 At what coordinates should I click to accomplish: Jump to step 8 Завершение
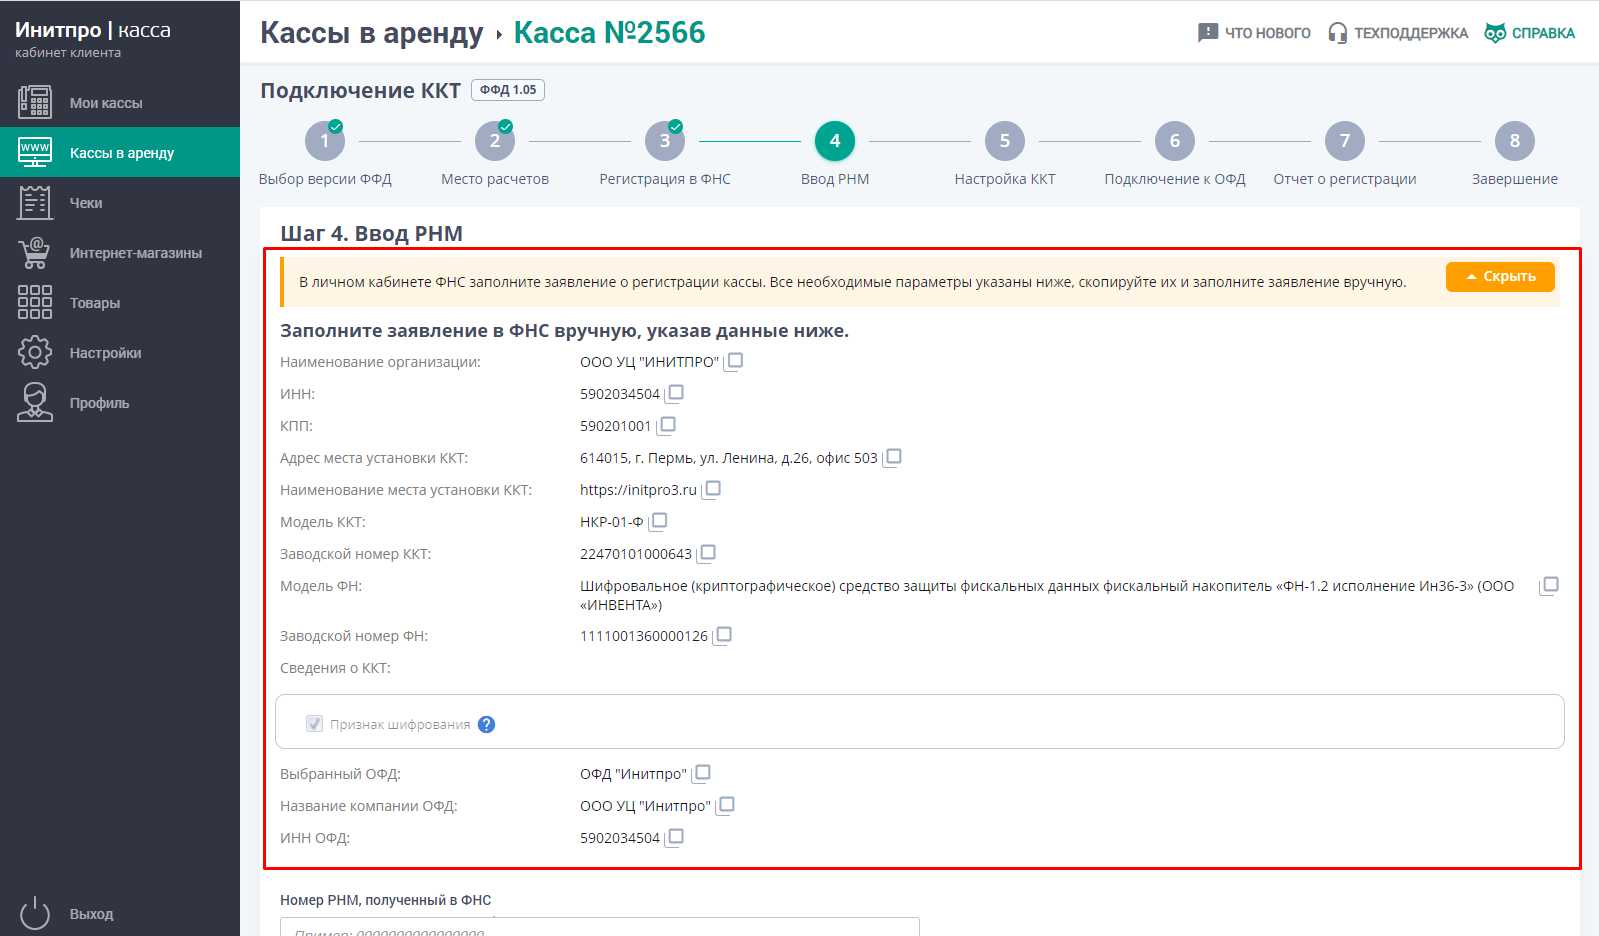pyautogui.click(x=1515, y=141)
